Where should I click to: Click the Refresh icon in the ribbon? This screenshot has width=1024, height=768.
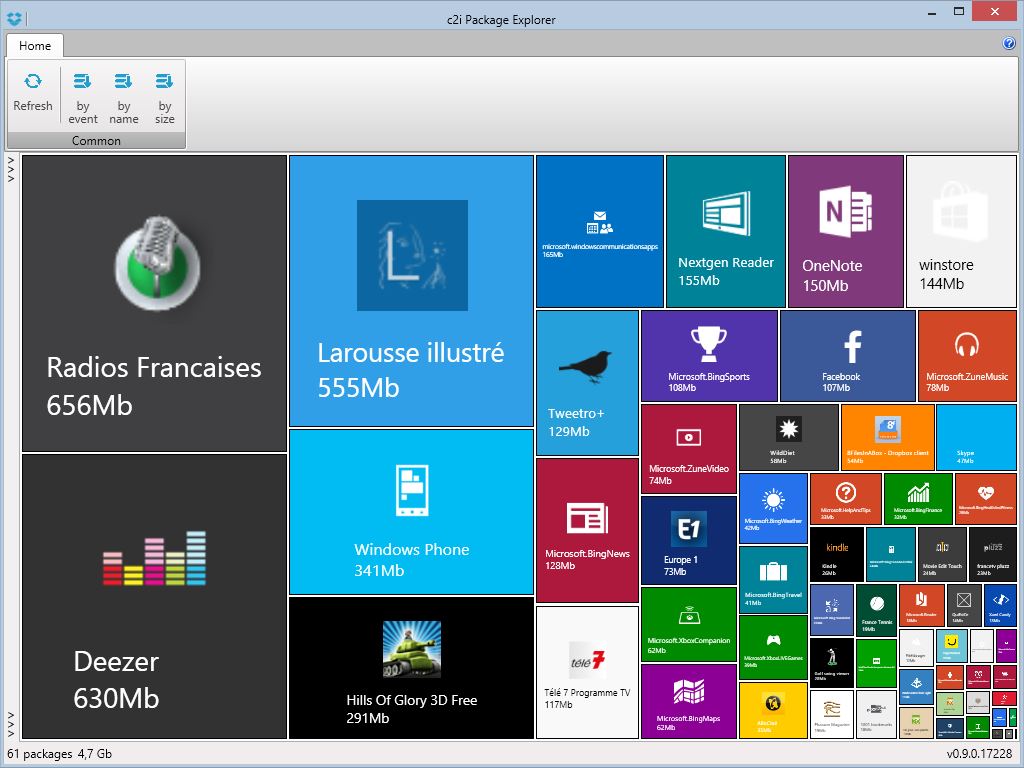pyautogui.click(x=33, y=81)
